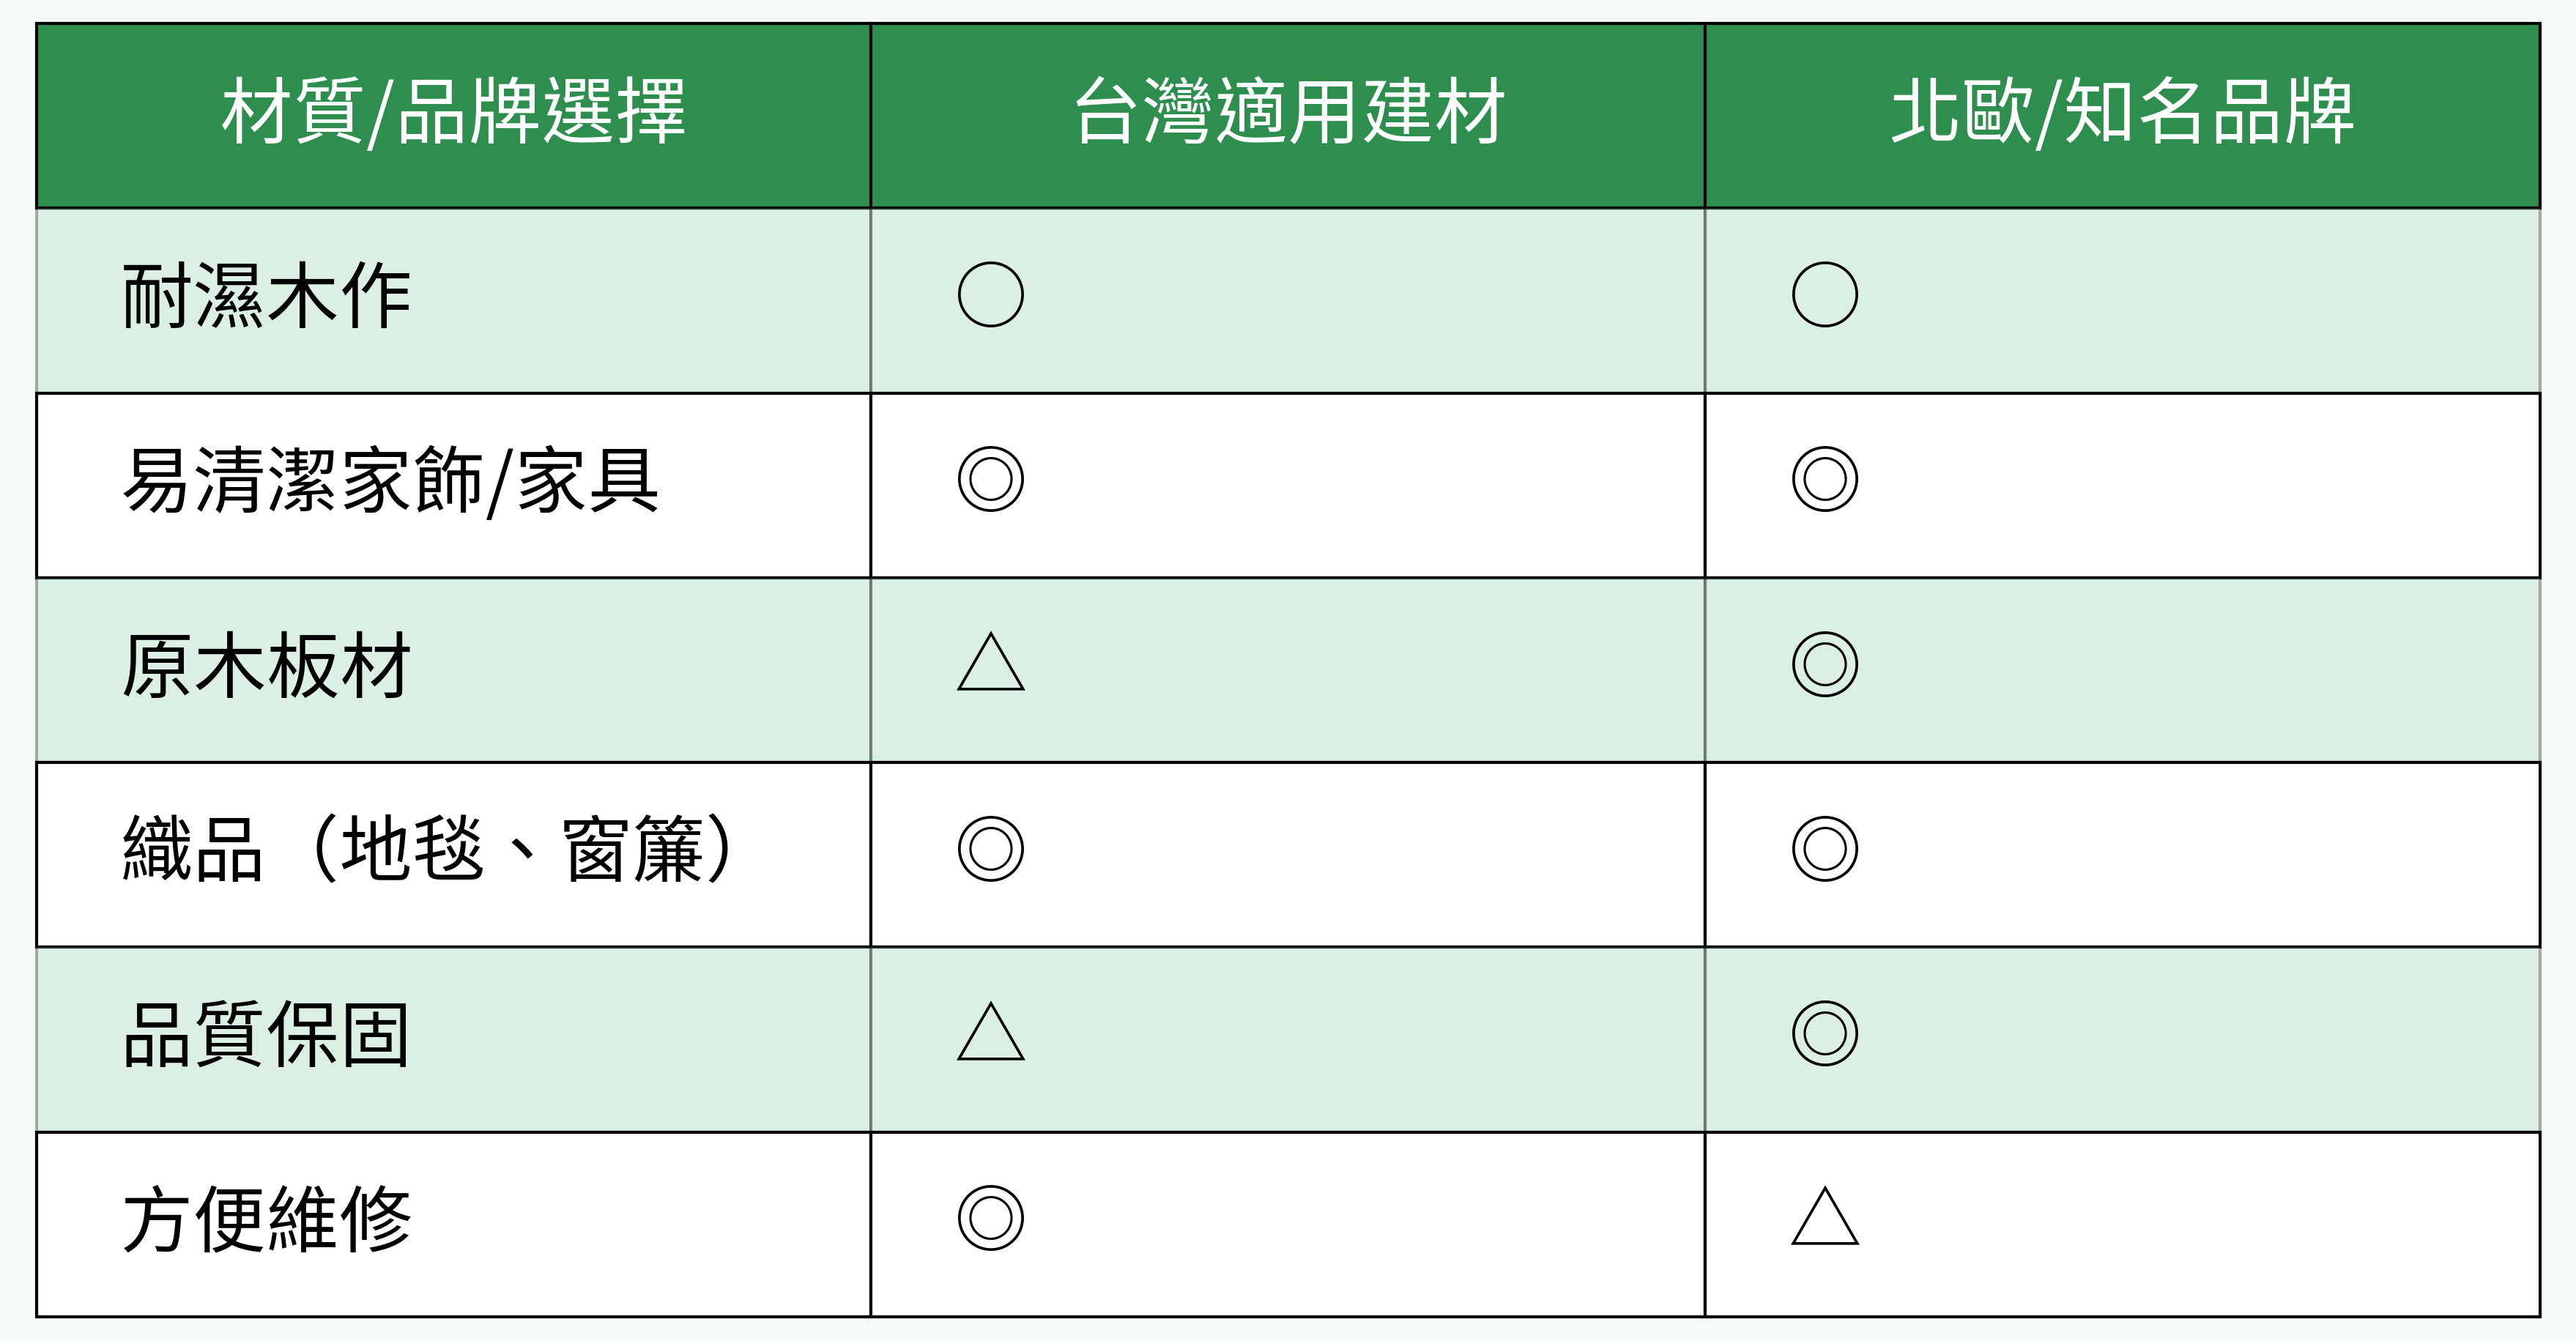Click the triangle in the 方便維修 row

1824,1218
